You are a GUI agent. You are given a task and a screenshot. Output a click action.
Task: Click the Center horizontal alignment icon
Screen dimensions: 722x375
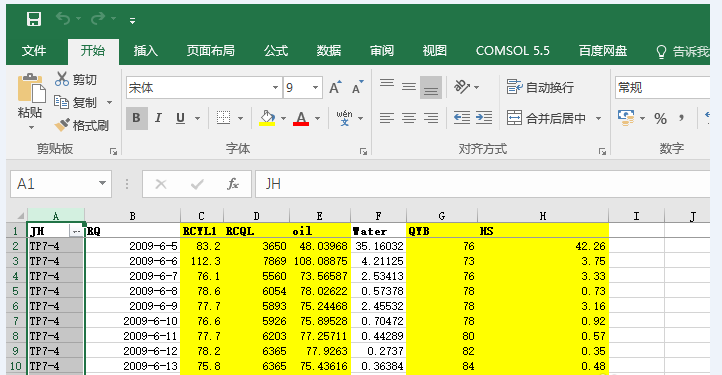409,118
